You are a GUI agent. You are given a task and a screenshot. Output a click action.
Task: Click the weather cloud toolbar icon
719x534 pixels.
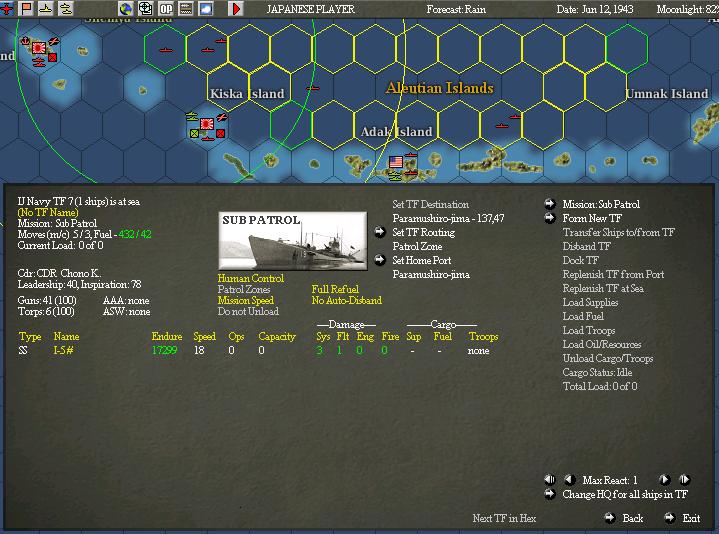(x=205, y=8)
